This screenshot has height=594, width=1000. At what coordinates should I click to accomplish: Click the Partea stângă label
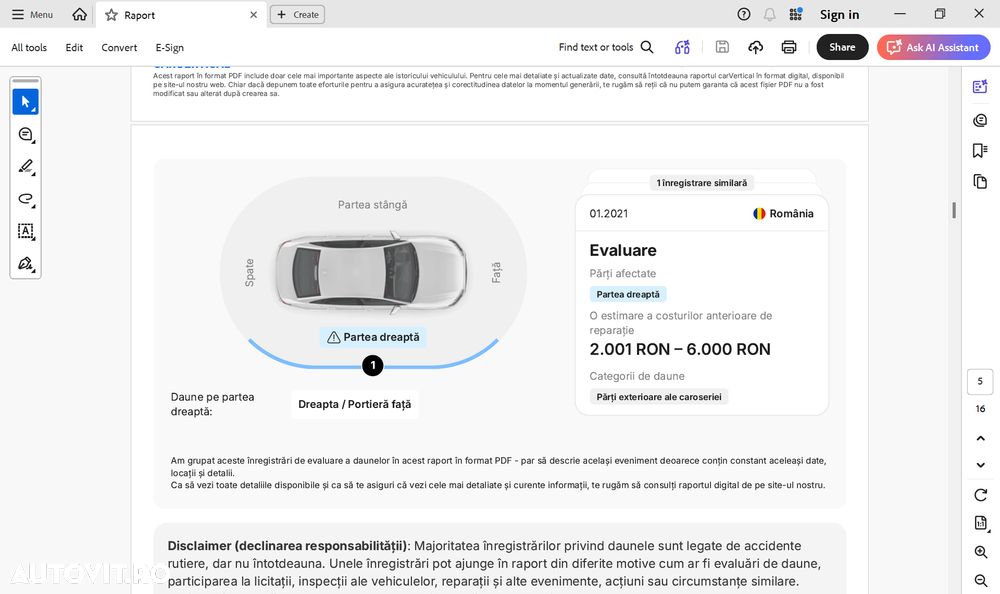pyautogui.click(x=372, y=205)
